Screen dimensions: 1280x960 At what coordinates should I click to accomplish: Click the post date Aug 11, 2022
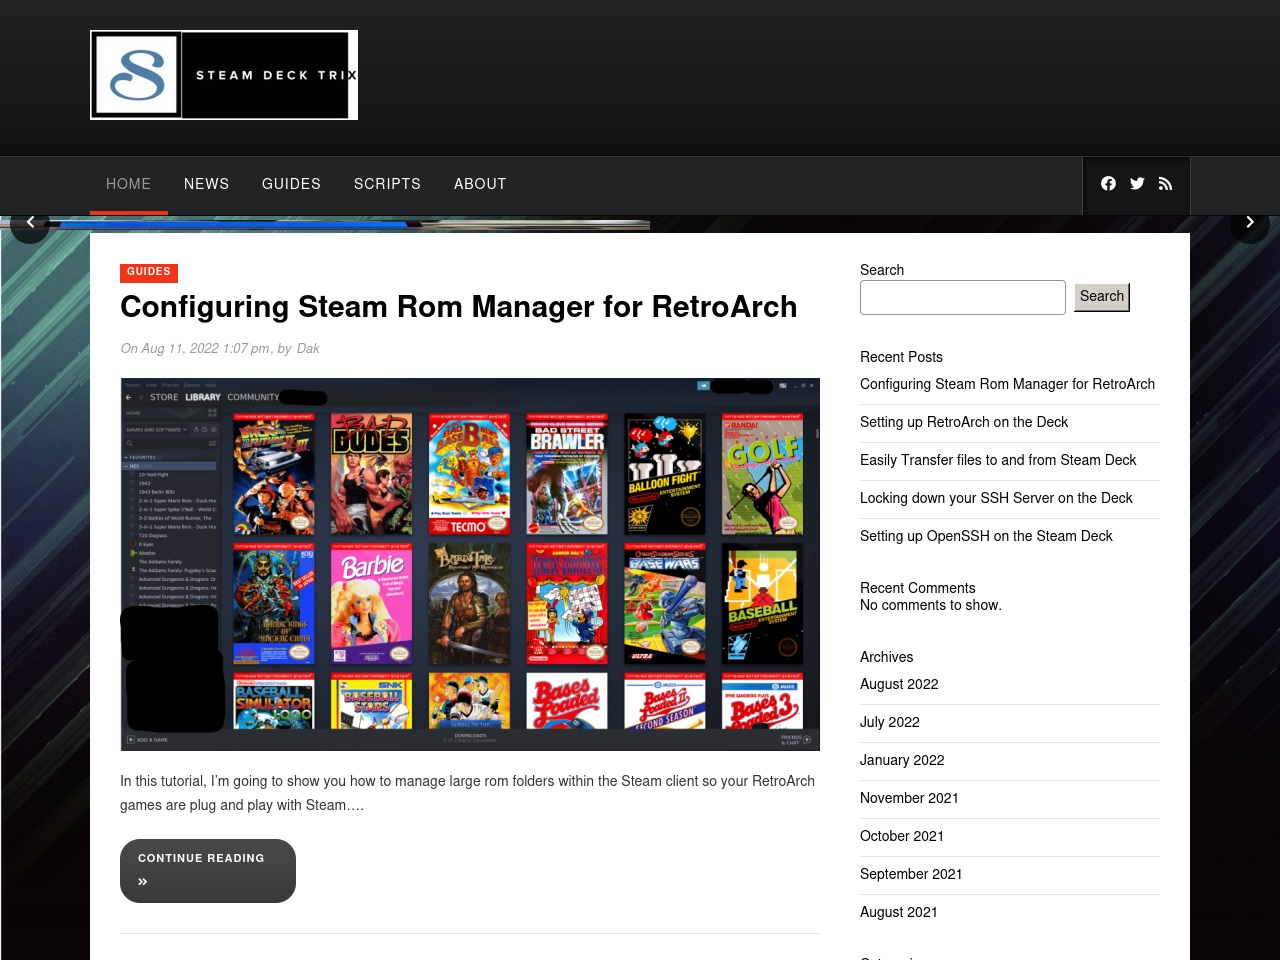click(205, 348)
